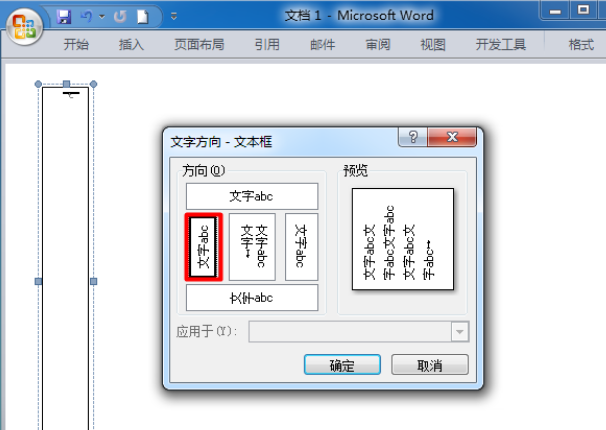Select the horizontal 文字abc orientation at top
The image size is (606, 430).
[x=252, y=196]
